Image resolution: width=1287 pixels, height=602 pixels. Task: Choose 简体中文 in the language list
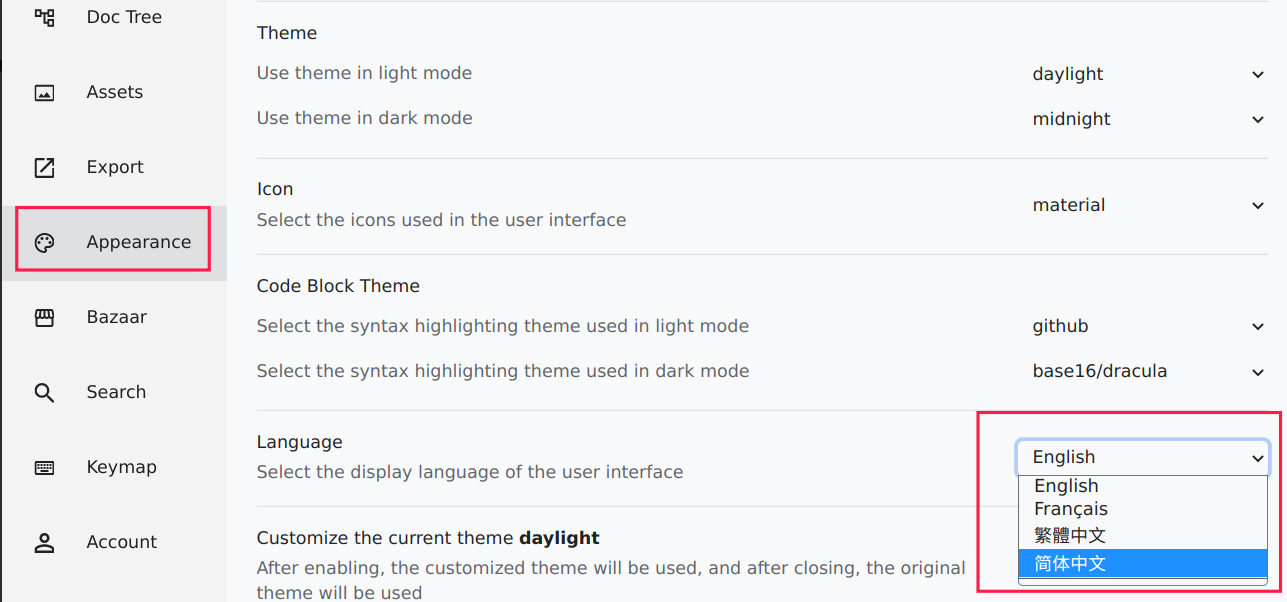[1143, 563]
